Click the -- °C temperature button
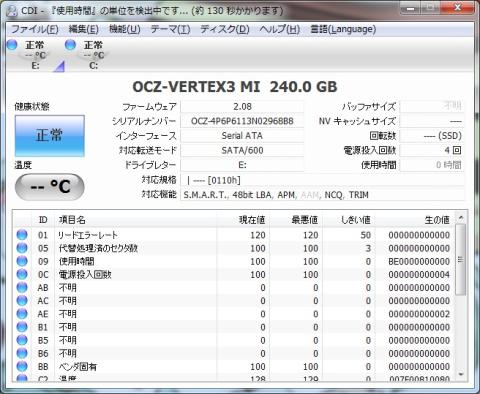 (50, 187)
